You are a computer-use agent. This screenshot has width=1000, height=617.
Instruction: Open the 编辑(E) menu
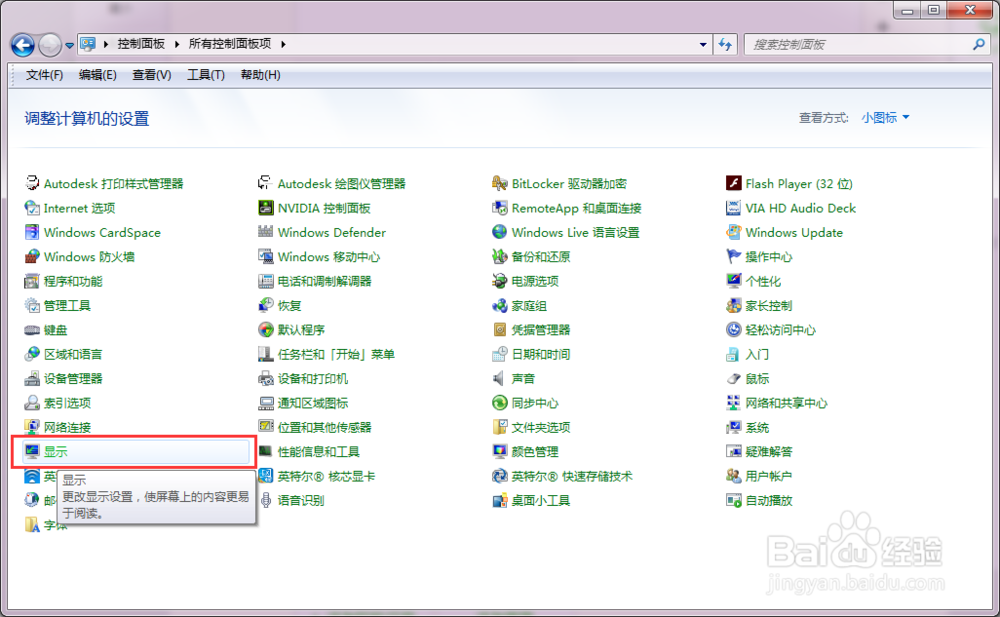coord(98,75)
